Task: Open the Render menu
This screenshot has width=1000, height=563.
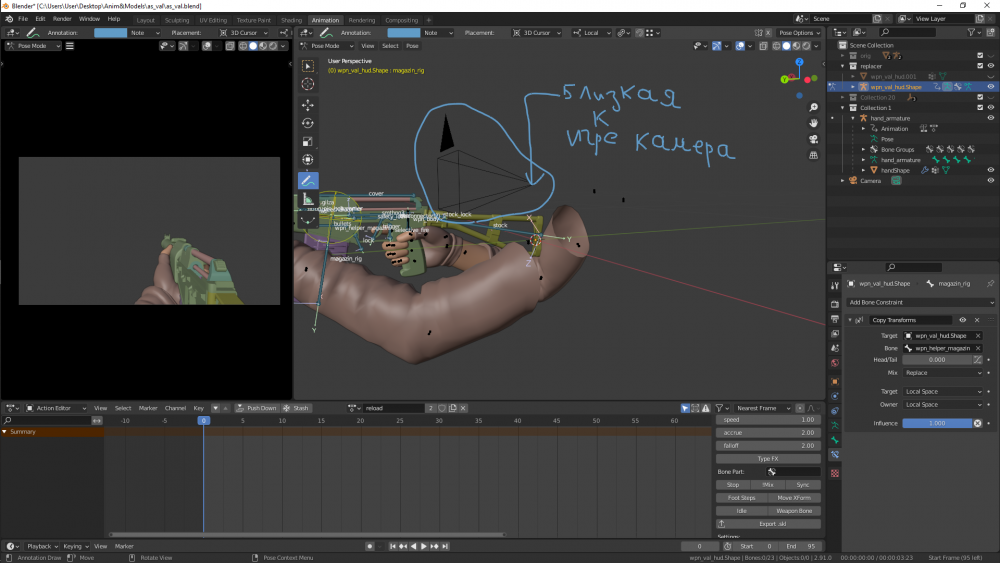Action: point(62,19)
